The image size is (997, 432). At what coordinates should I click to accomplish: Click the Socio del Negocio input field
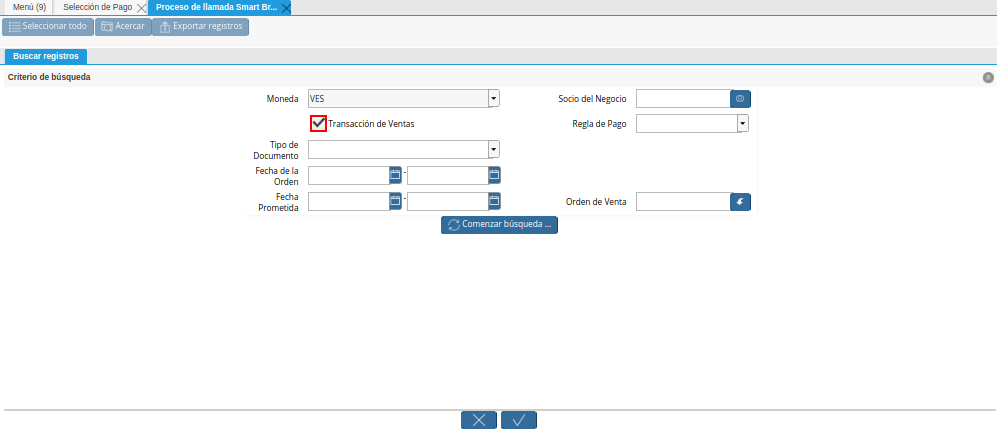click(684, 99)
